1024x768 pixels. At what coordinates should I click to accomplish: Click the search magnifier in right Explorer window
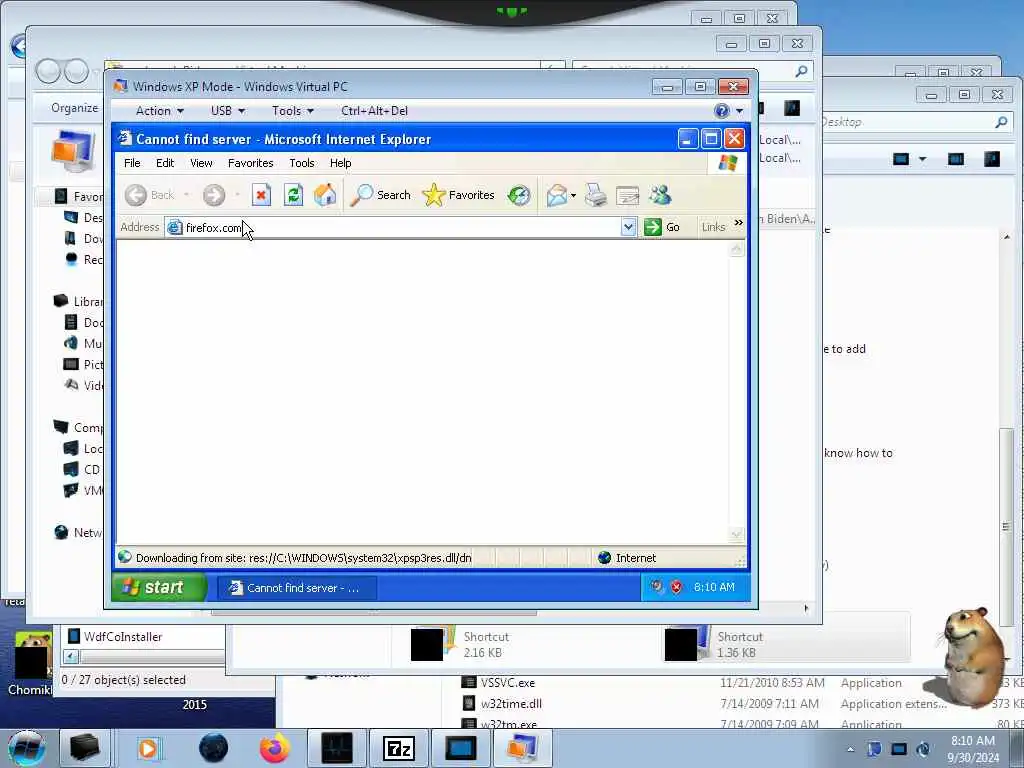point(1000,122)
